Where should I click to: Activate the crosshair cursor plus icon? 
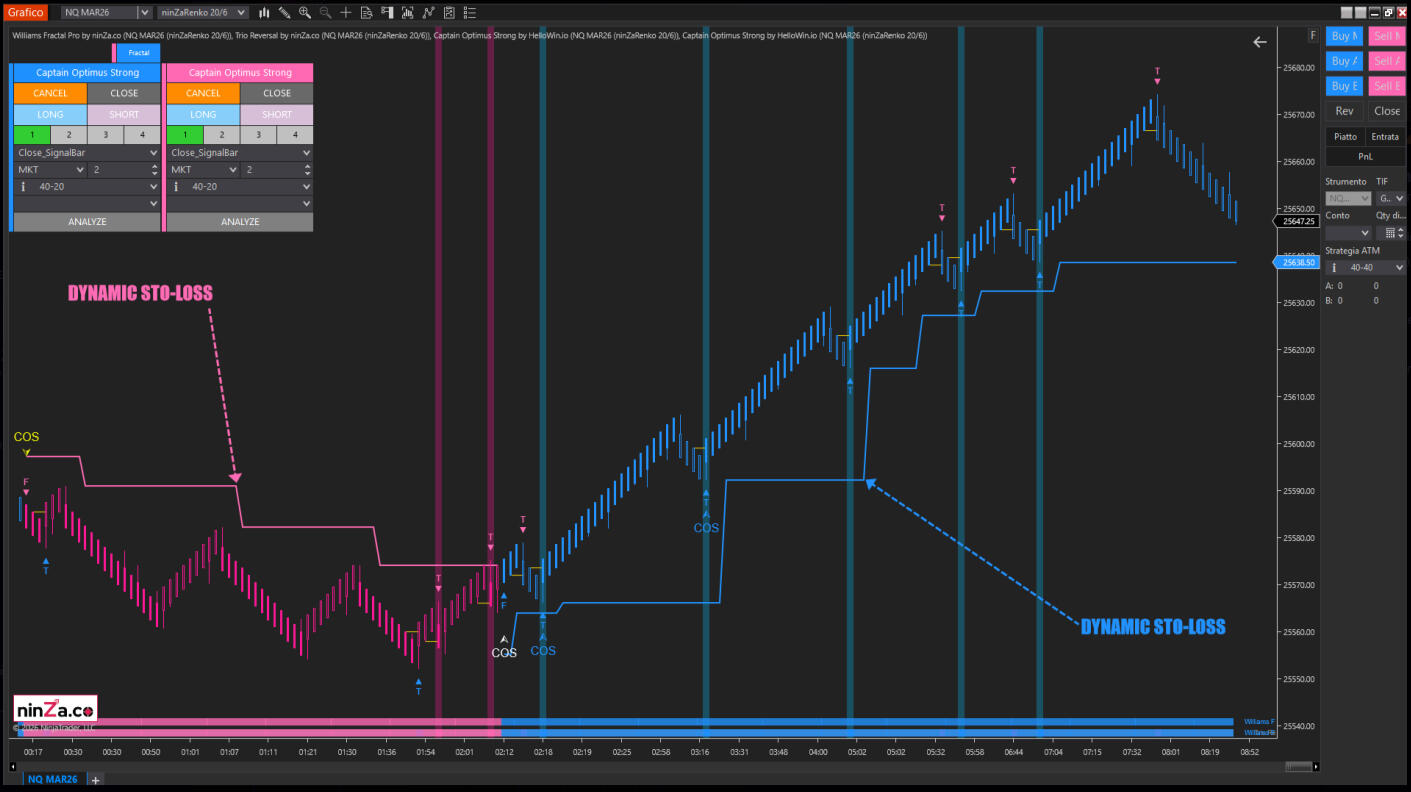346,13
